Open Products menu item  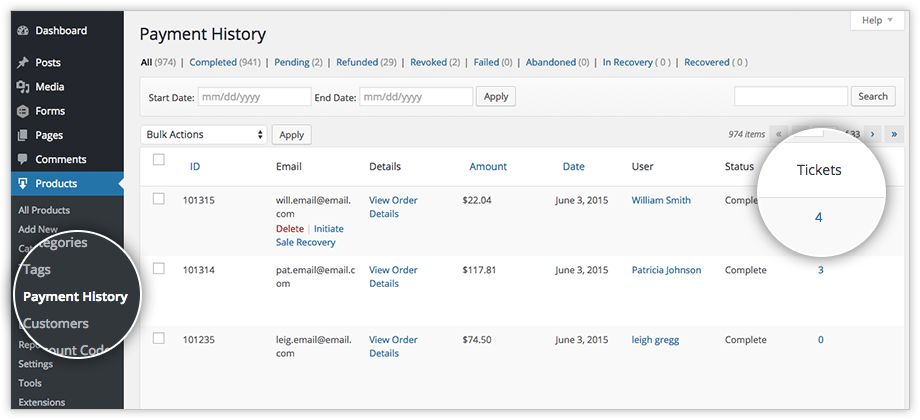point(56,184)
